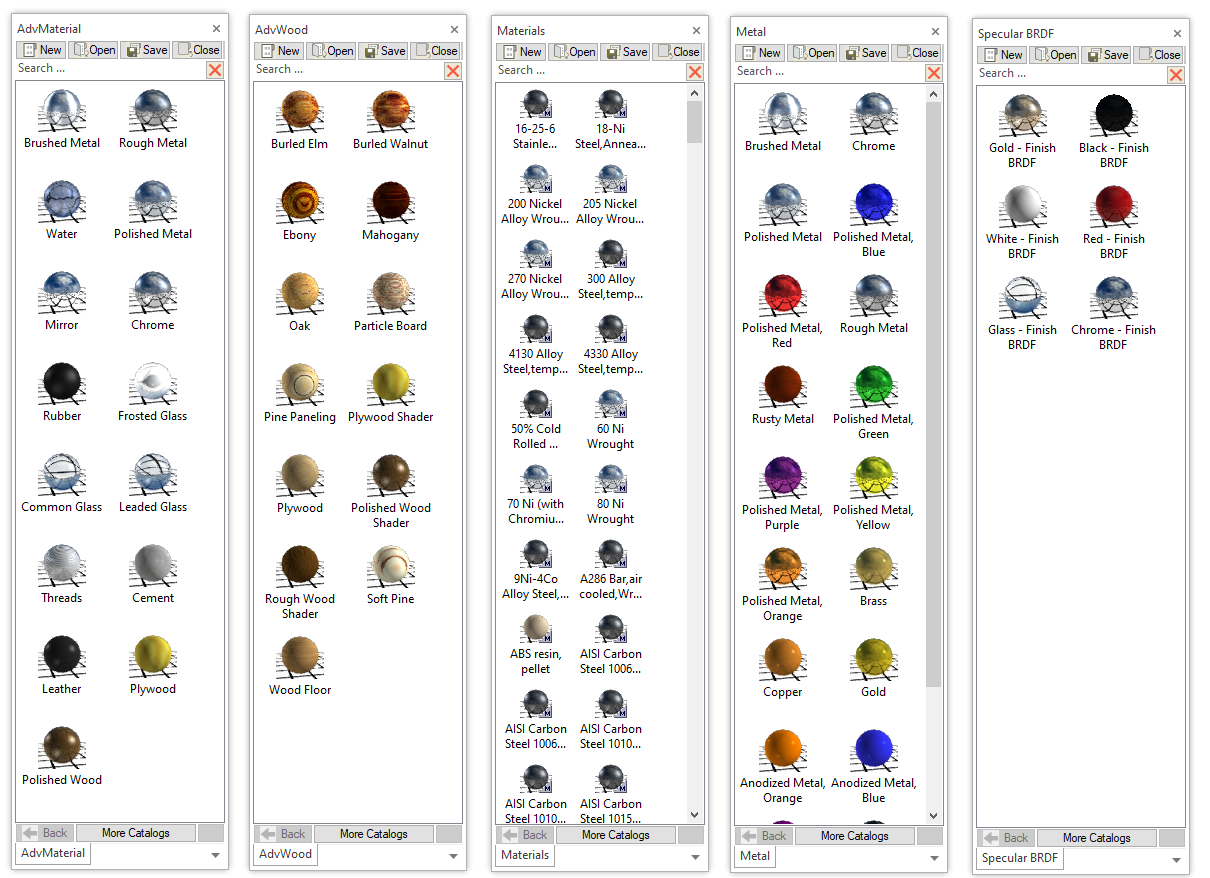The image size is (1210, 878).
Task: Switch to the Materials tab
Action: point(525,855)
